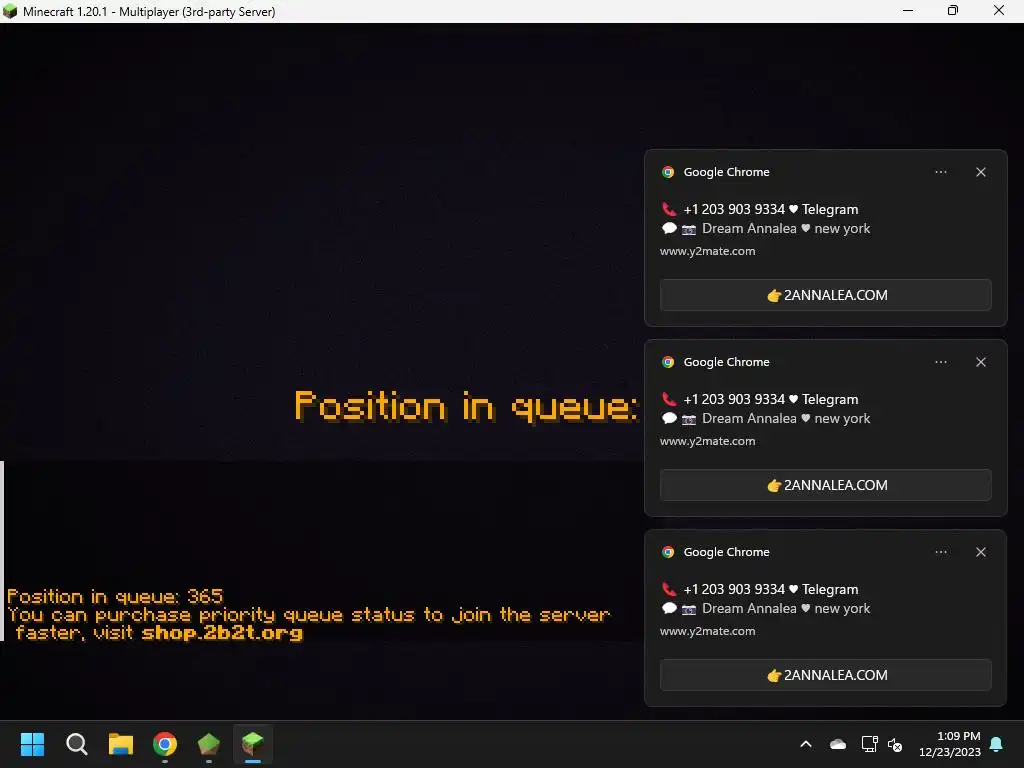Image resolution: width=1024 pixels, height=768 pixels.
Task: Click the shop.2b2t.org link in chat
Action: point(222,633)
